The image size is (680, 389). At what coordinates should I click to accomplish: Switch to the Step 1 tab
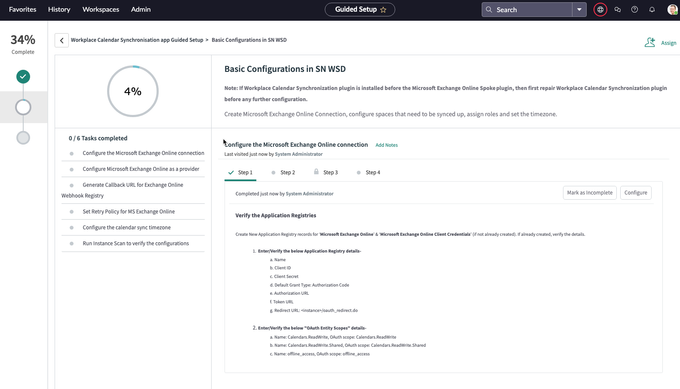click(240, 172)
